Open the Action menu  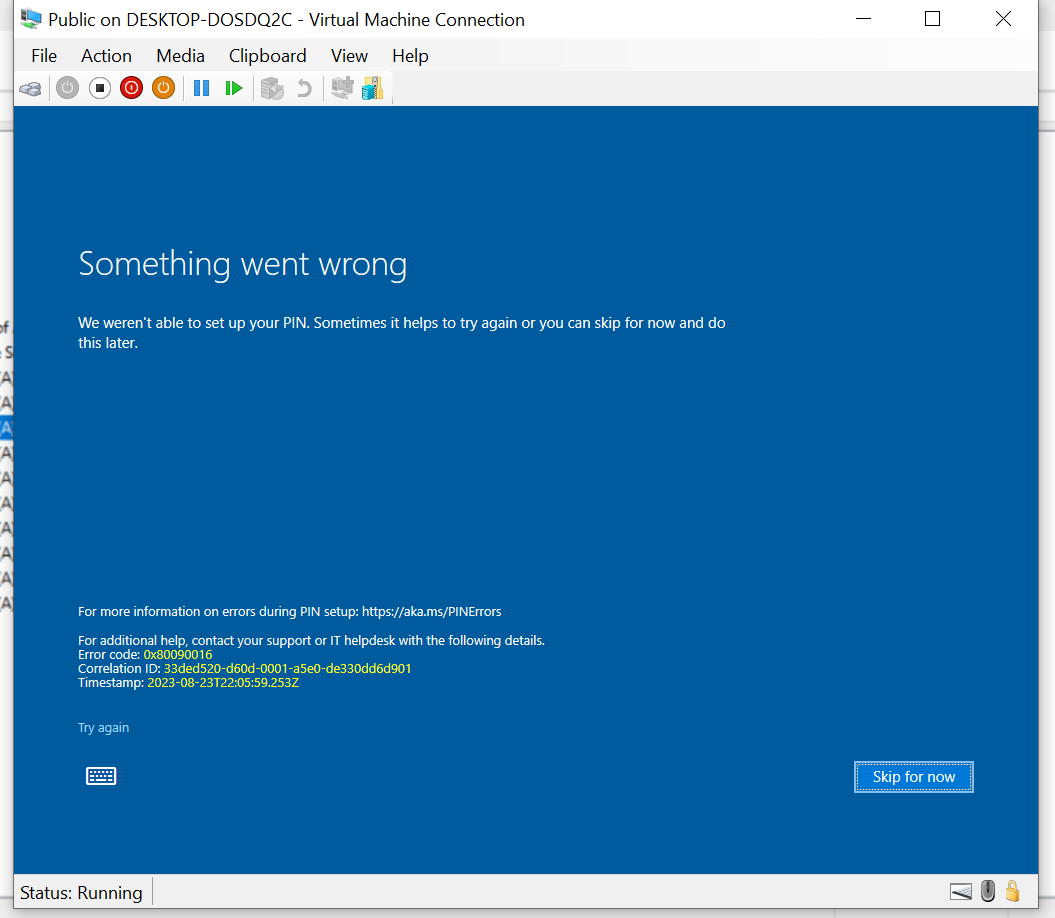tap(106, 56)
